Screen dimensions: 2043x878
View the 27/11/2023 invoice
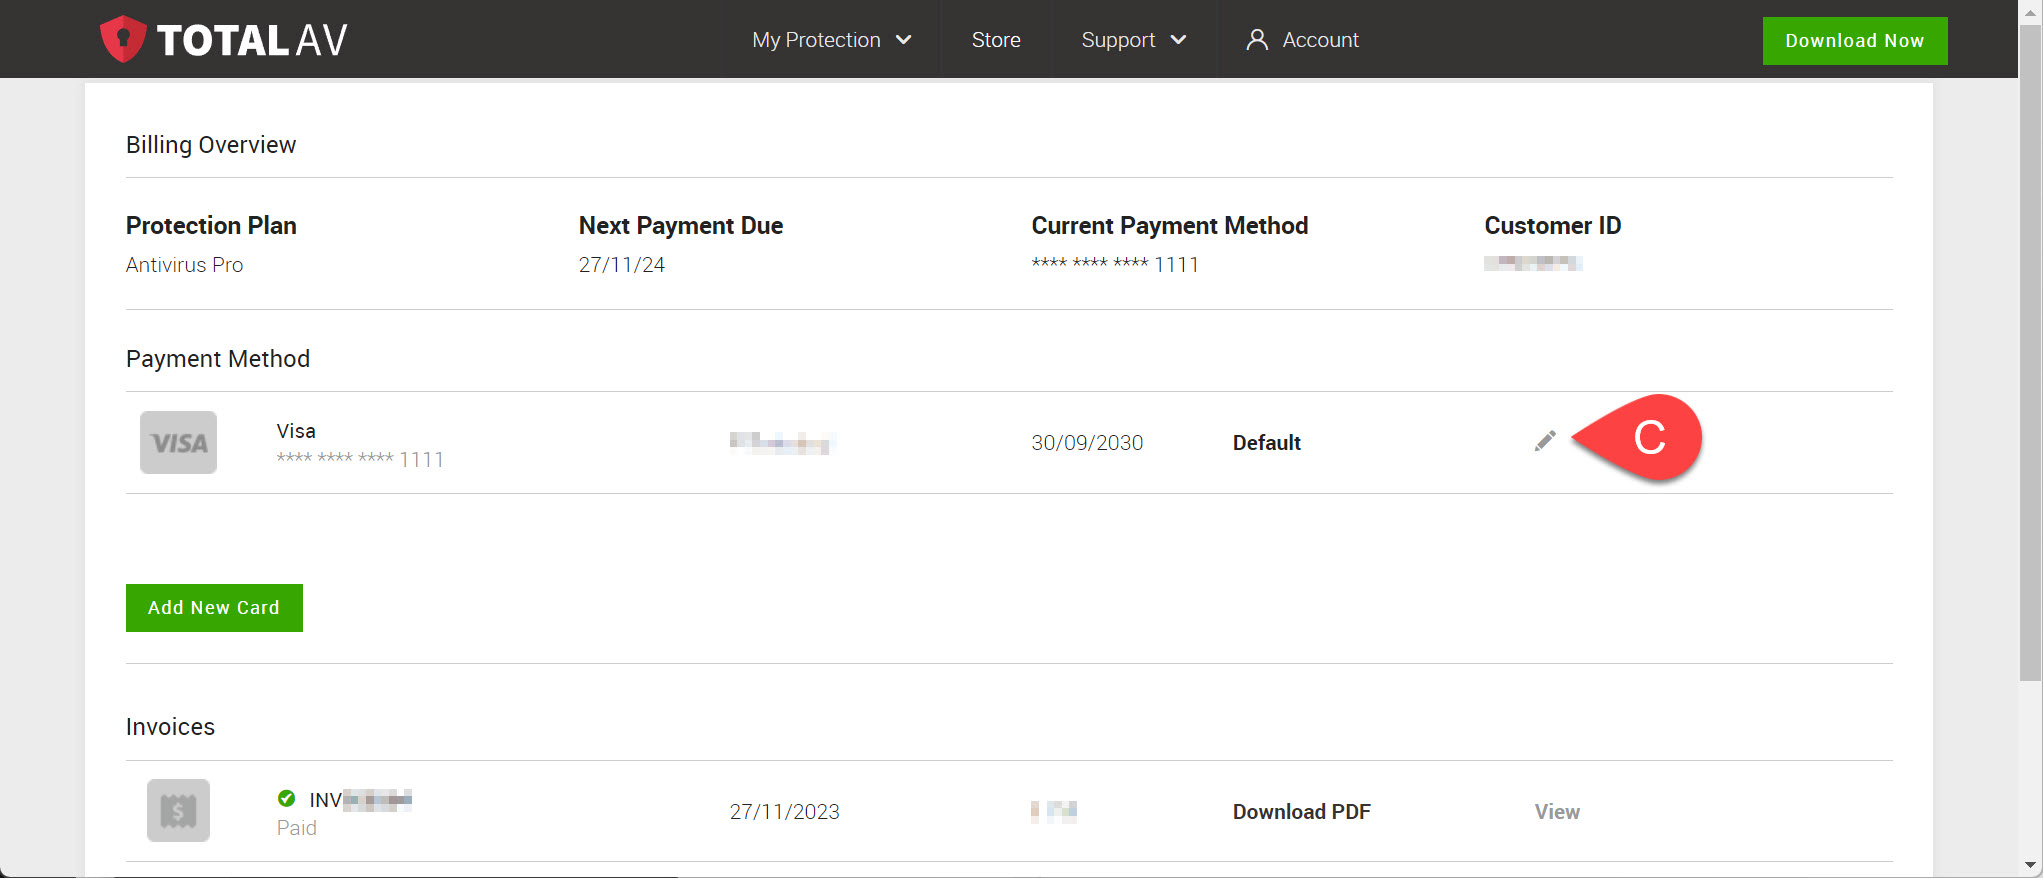pyautogui.click(x=1557, y=812)
